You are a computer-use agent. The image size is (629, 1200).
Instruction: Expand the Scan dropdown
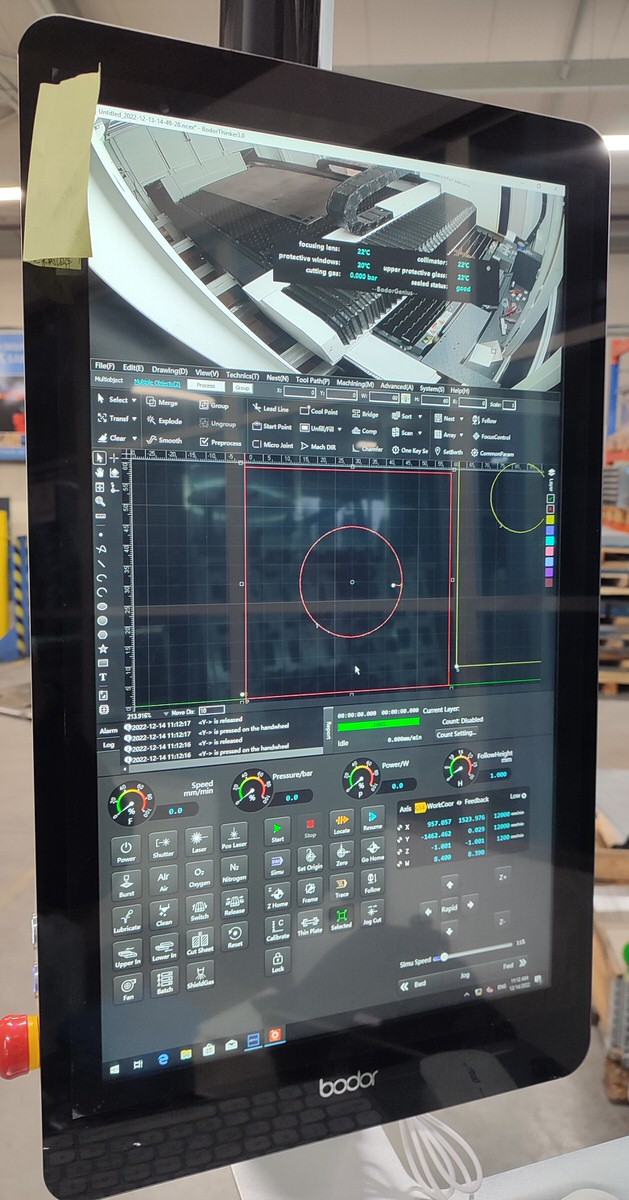(x=405, y=433)
